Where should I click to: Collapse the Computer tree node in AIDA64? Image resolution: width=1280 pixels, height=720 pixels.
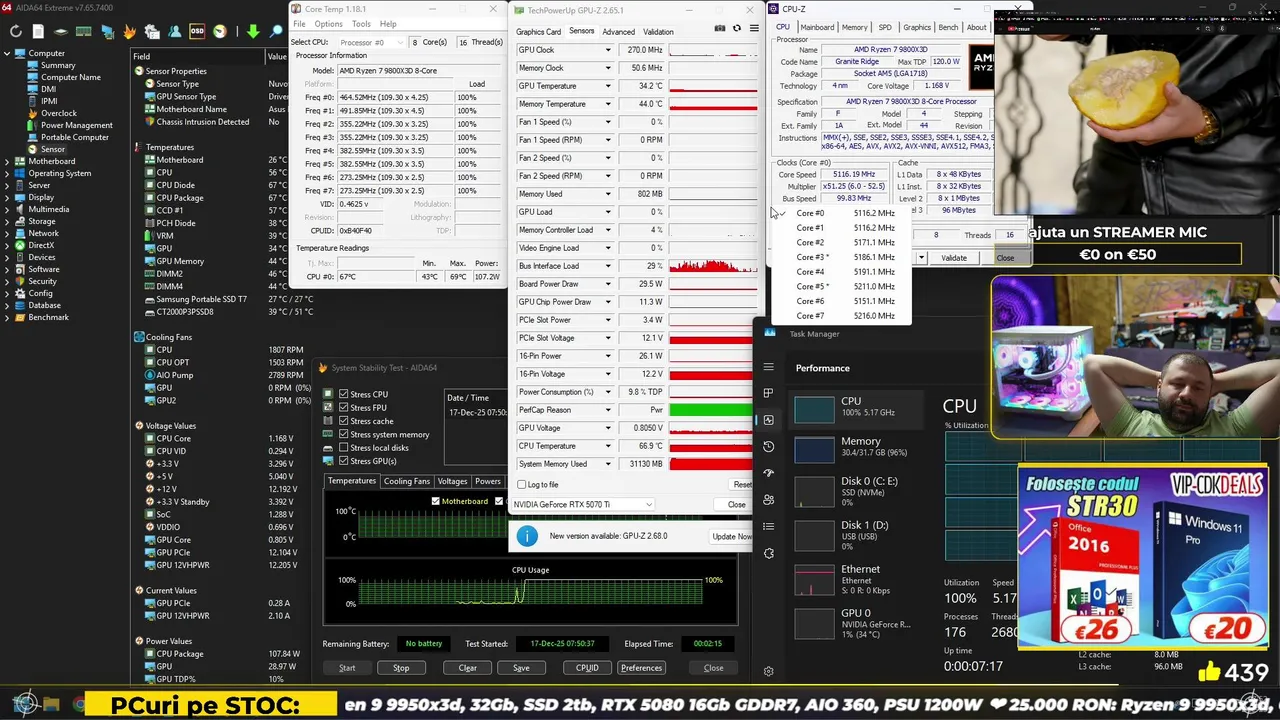coord(8,53)
